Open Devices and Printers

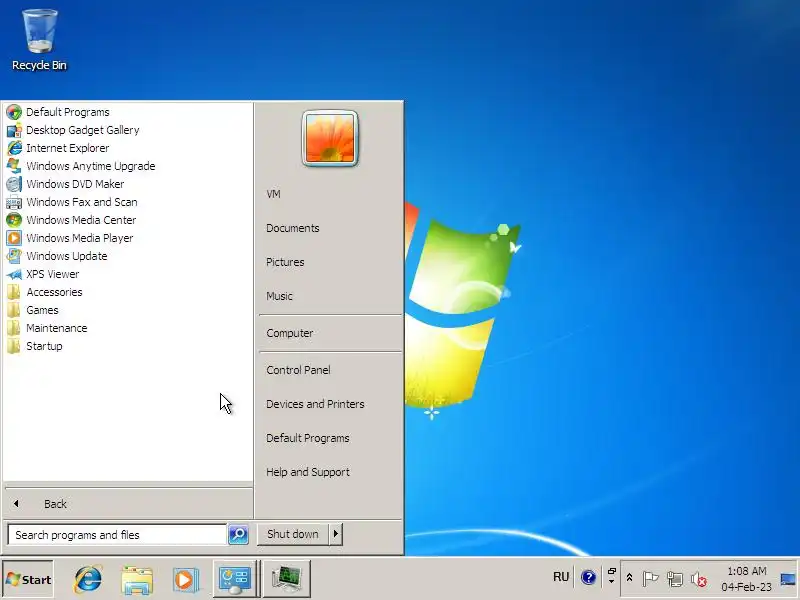[315, 404]
